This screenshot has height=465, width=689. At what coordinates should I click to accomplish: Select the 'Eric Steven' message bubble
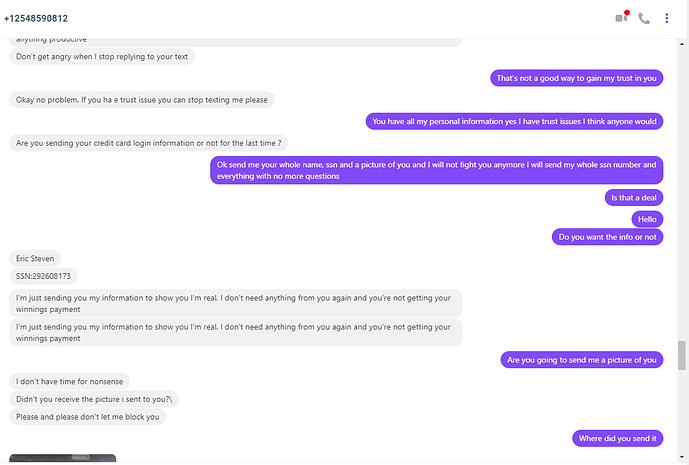[35, 258]
